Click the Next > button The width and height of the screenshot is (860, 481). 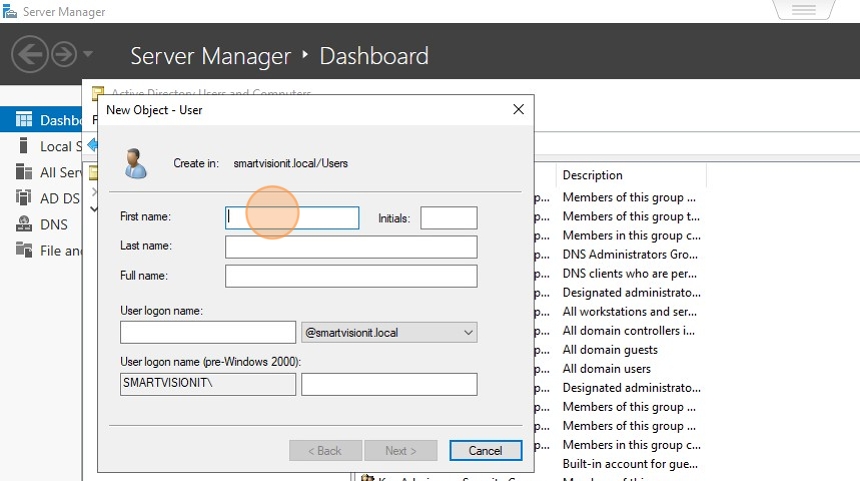(x=401, y=450)
